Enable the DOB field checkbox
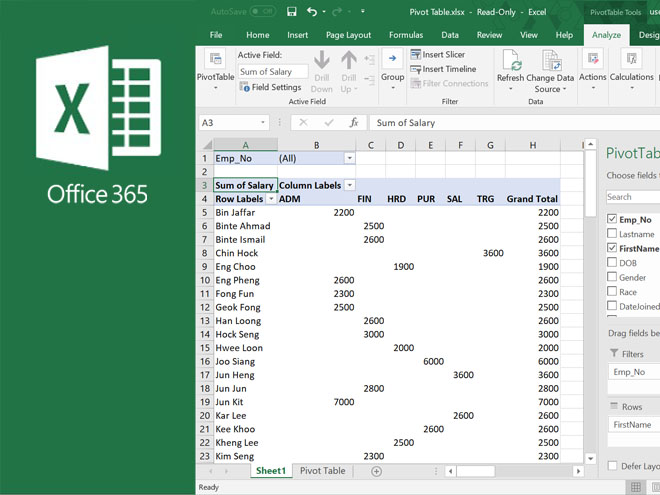Image resolution: width=660 pixels, height=495 pixels. coord(612,263)
